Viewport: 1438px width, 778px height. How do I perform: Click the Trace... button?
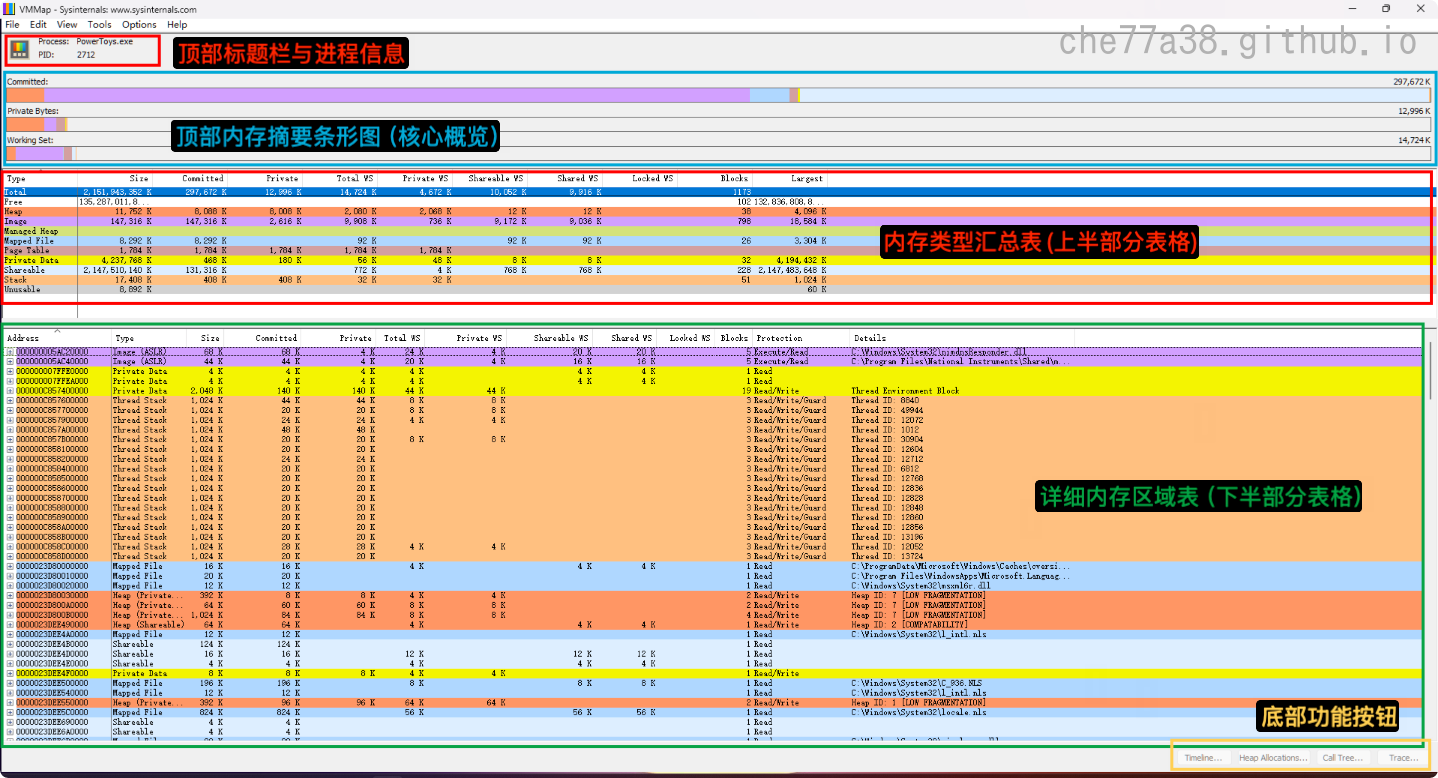(1403, 758)
